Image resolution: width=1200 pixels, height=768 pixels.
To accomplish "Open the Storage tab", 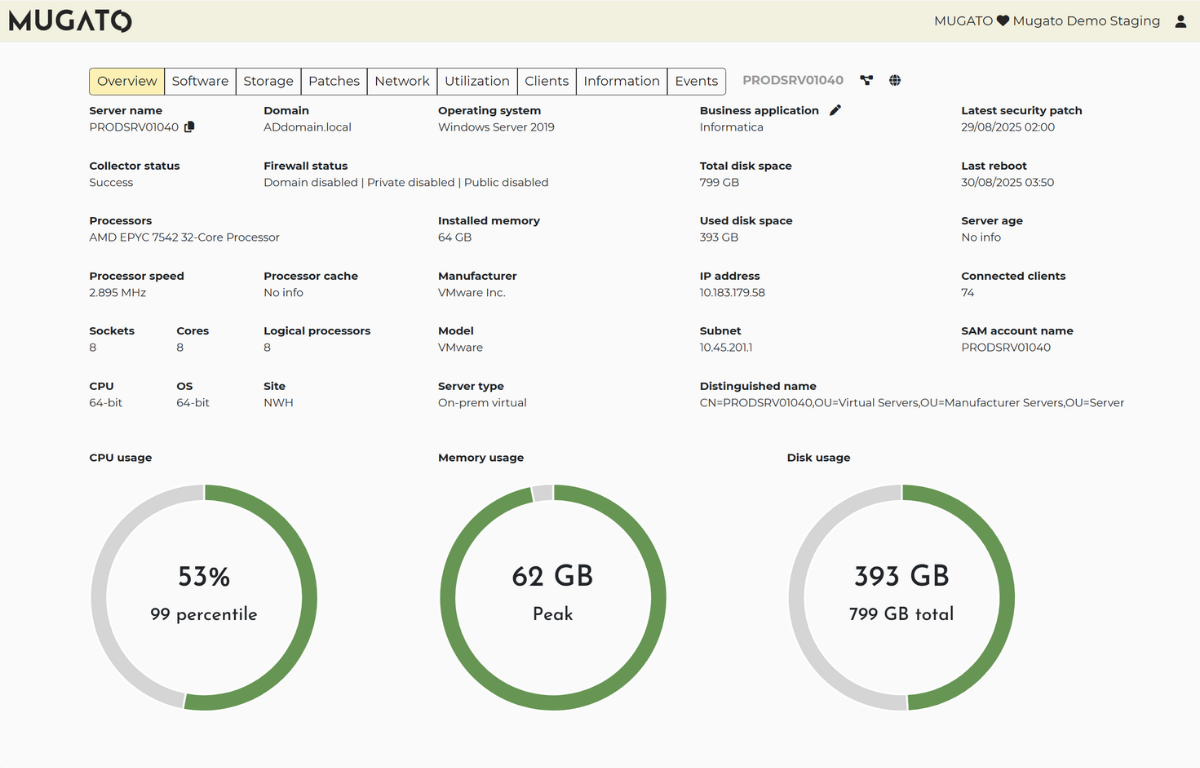I will tap(268, 81).
